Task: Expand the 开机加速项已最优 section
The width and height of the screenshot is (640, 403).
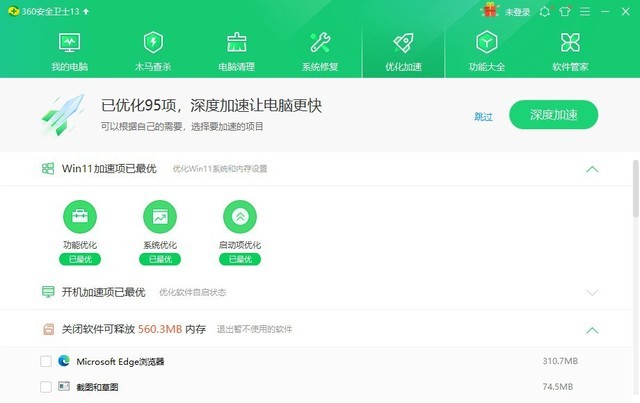Action: pyautogui.click(x=592, y=292)
